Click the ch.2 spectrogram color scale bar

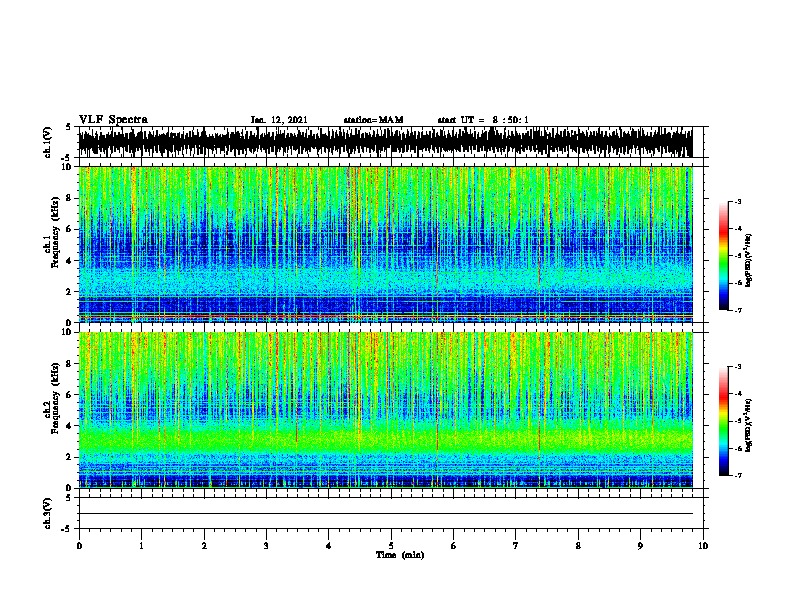tap(723, 421)
